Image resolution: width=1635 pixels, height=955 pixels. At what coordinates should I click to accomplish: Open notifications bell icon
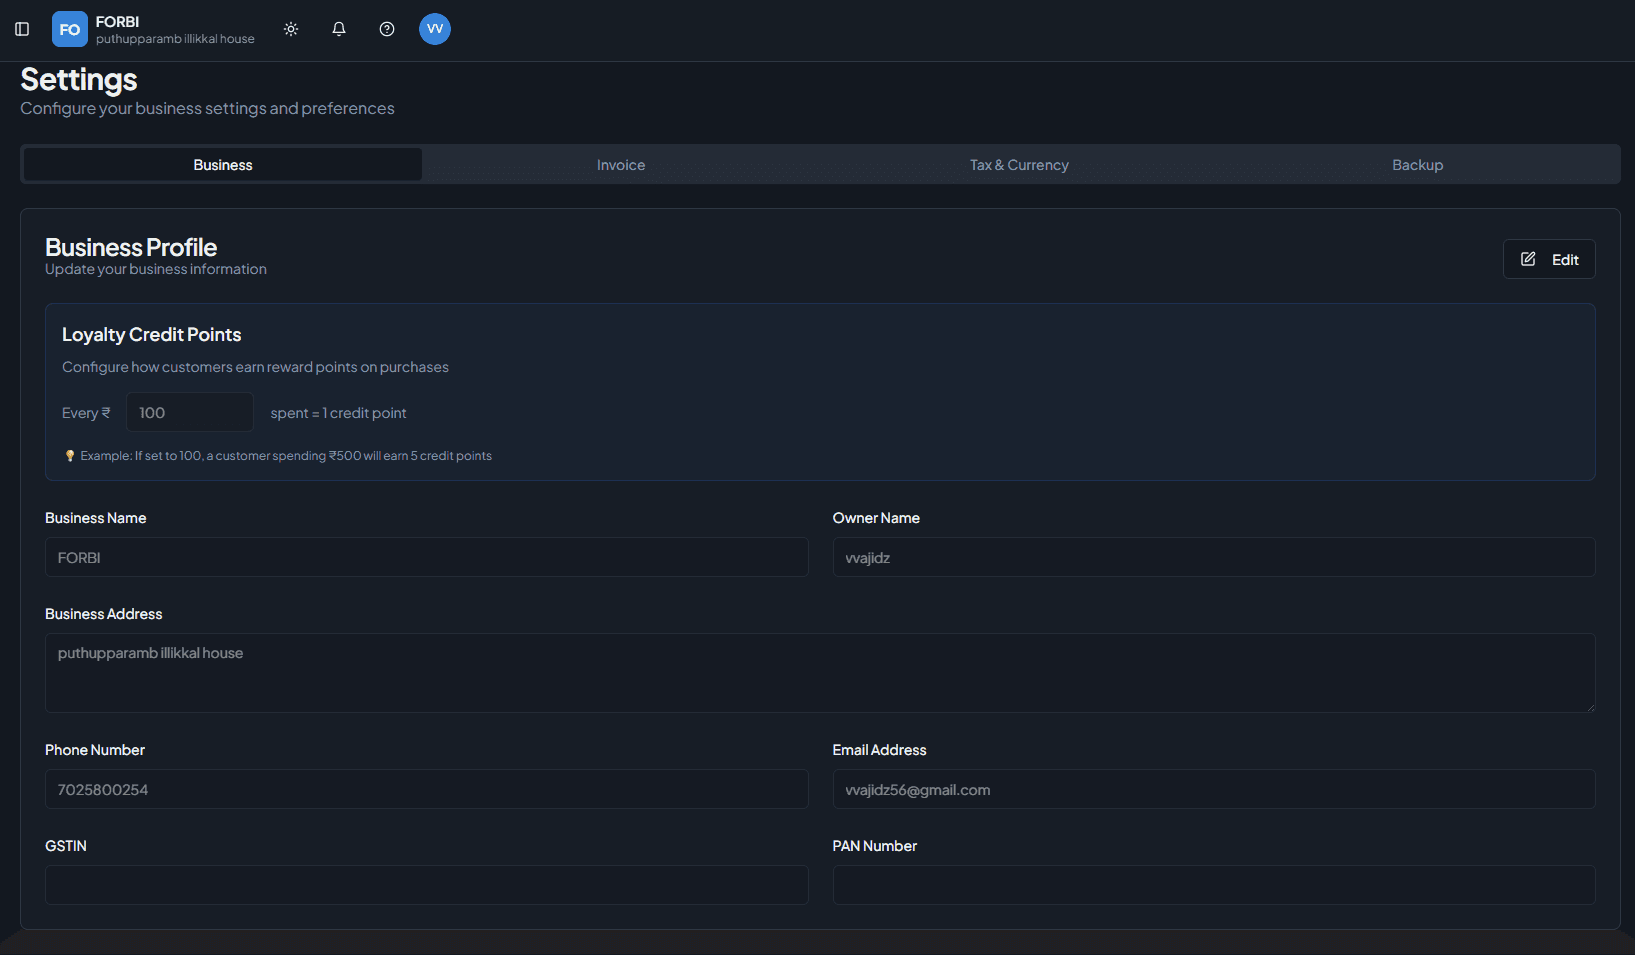tap(339, 29)
